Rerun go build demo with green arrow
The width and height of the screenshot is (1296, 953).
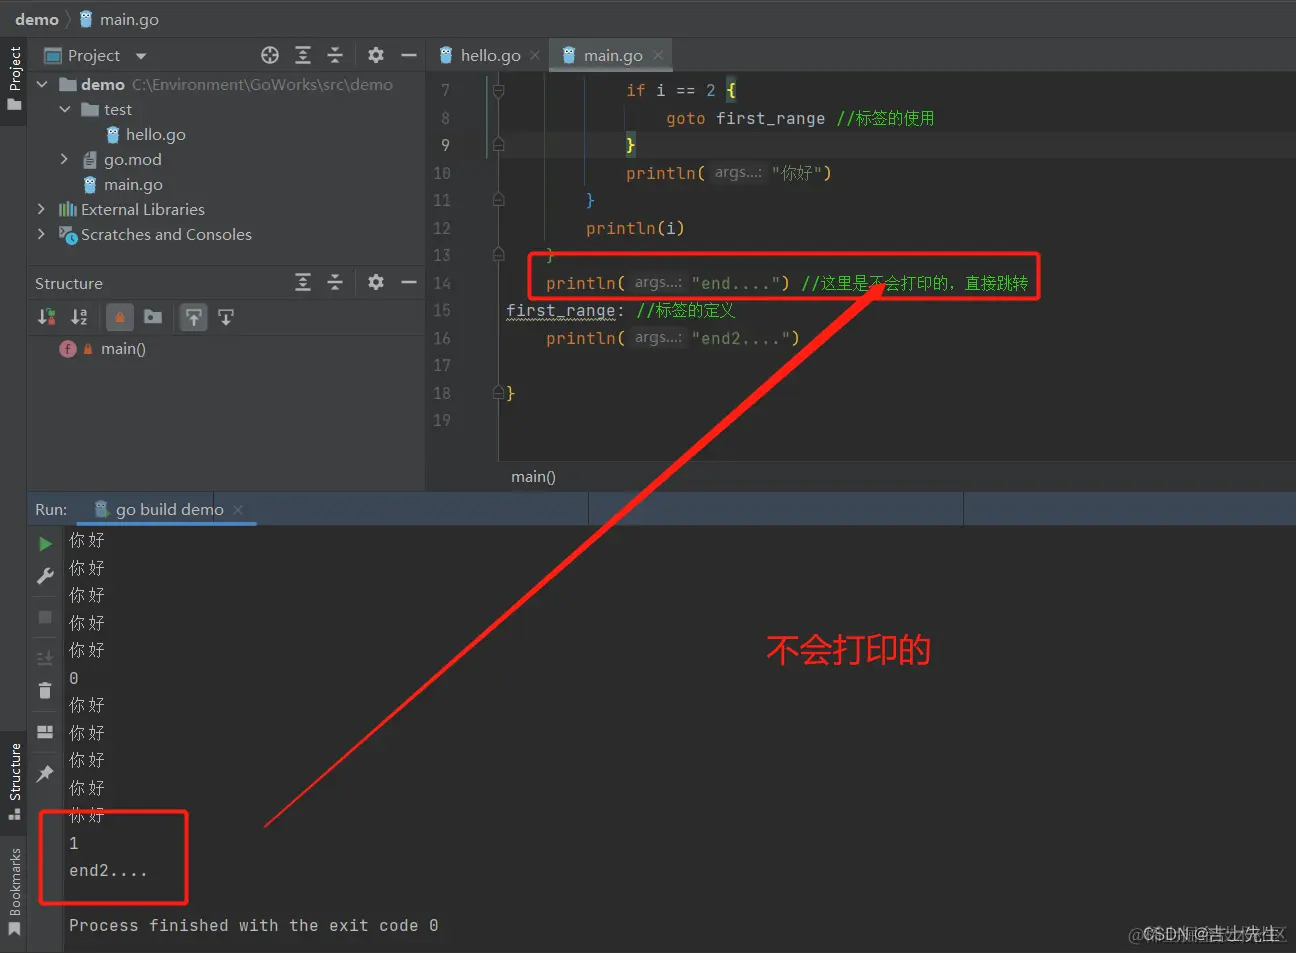45,544
